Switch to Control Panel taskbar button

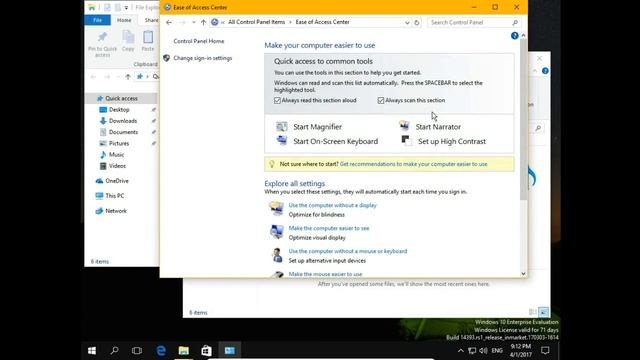tap(229, 351)
